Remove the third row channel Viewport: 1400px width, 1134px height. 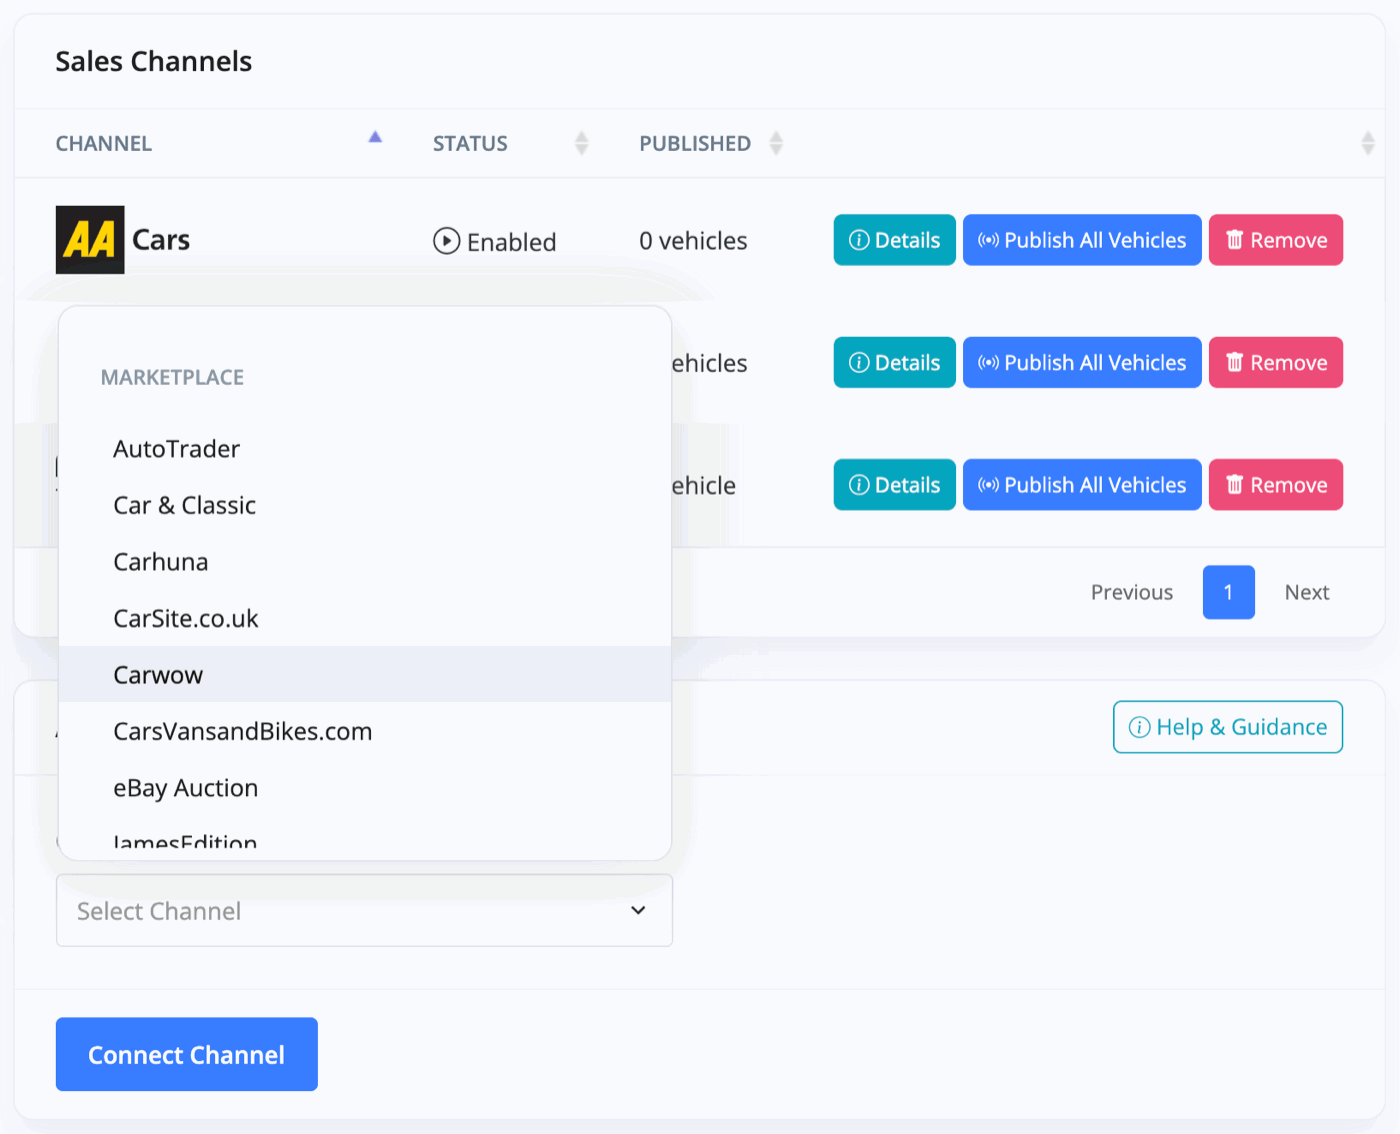pos(1276,485)
